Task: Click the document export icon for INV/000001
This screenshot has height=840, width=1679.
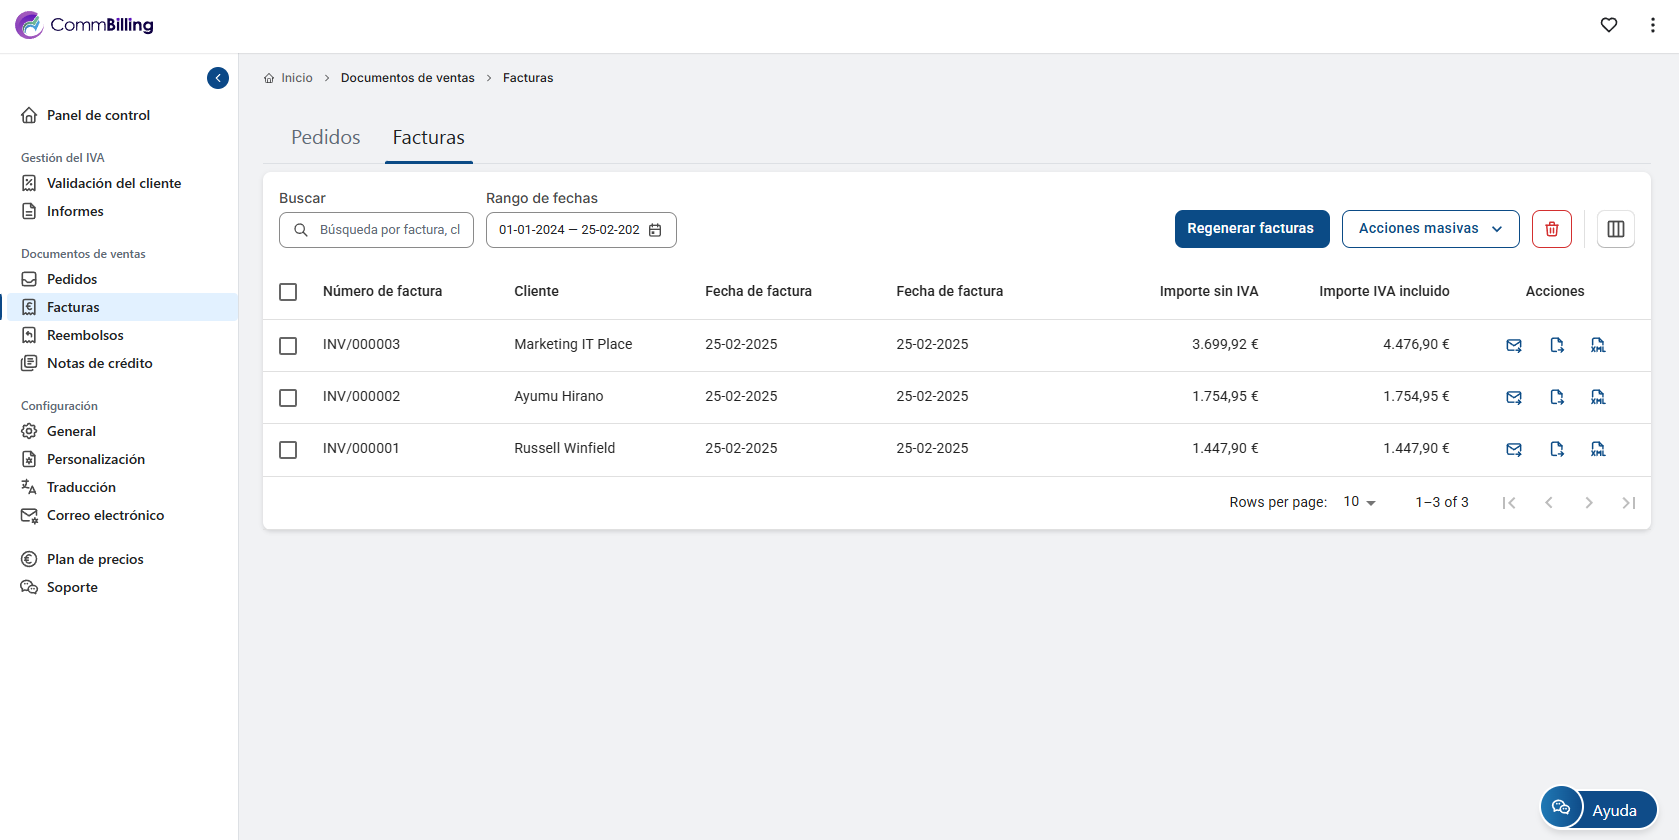Action: [1557, 449]
